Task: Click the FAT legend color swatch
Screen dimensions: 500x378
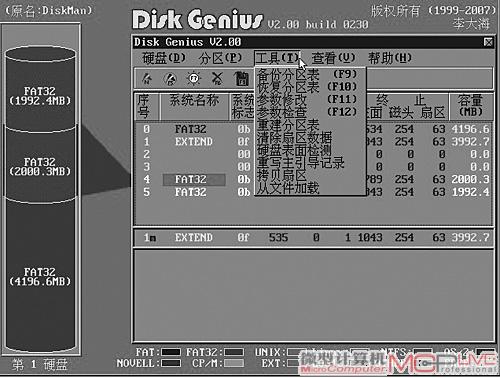Action: (x=171, y=352)
